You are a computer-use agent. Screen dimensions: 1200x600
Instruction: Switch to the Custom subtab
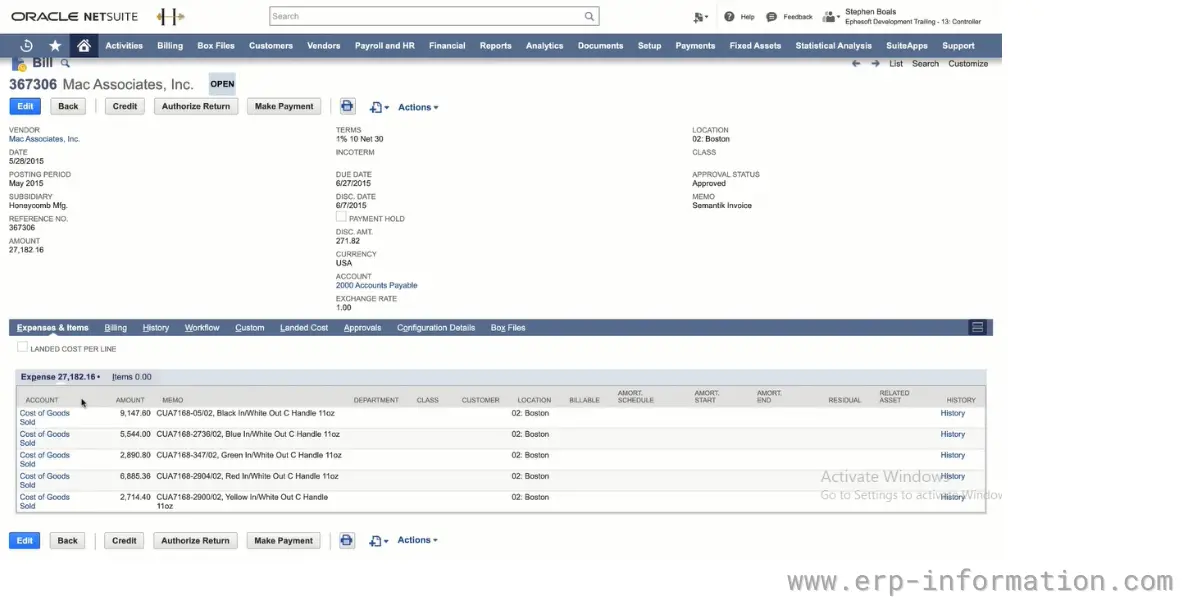coord(250,328)
